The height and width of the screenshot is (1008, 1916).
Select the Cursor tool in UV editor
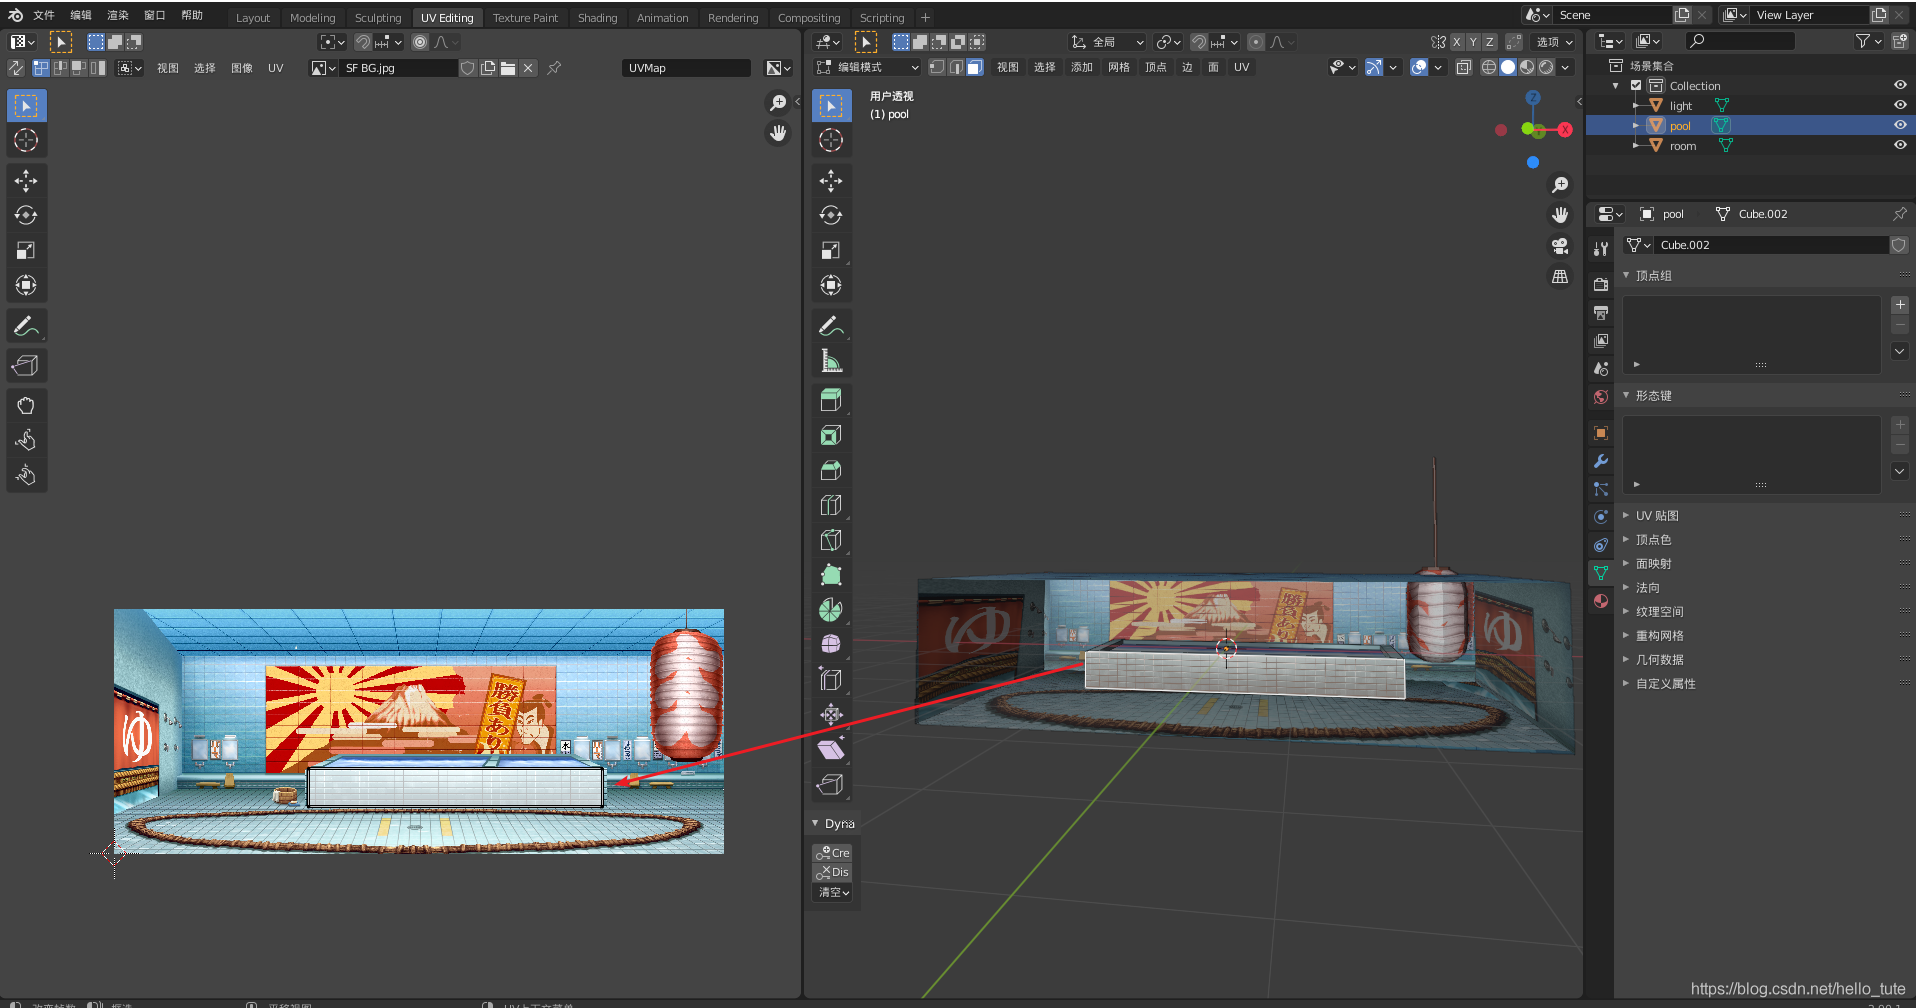(26, 140)
